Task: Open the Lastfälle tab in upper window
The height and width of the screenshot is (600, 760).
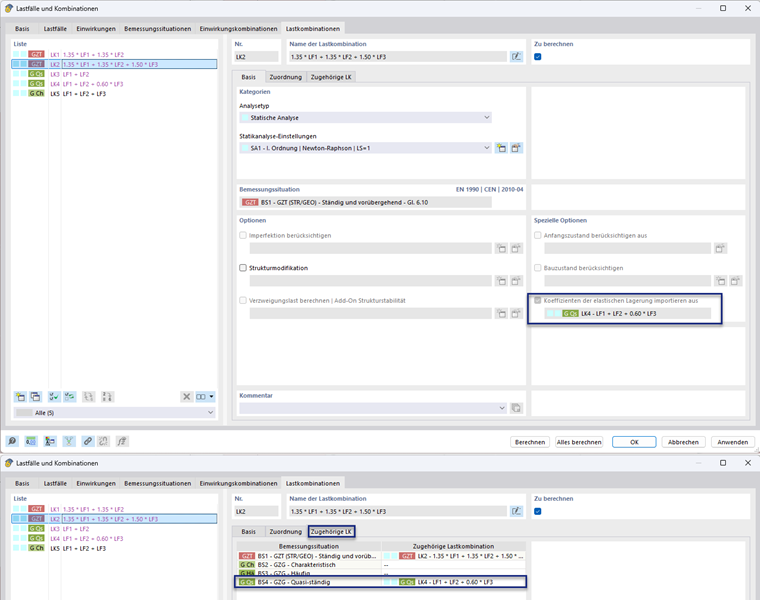Action: 55,29
